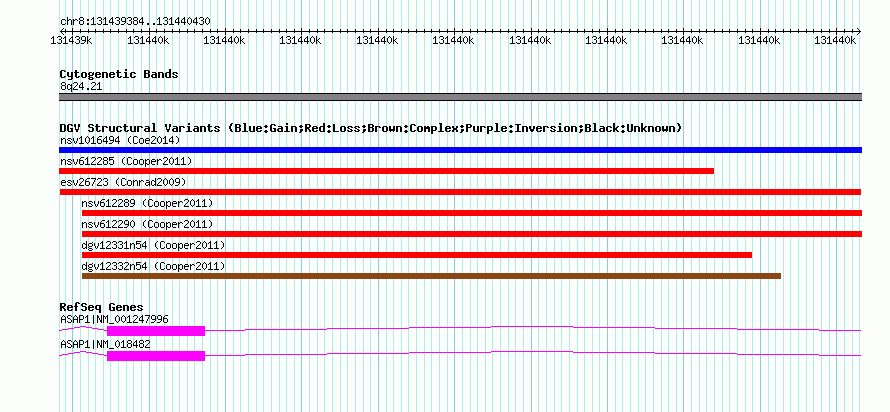Click the ASAP1|NM_001247996 magenta exon block
The height and width of the screenshot is (412, 890).
click(156, 331)
